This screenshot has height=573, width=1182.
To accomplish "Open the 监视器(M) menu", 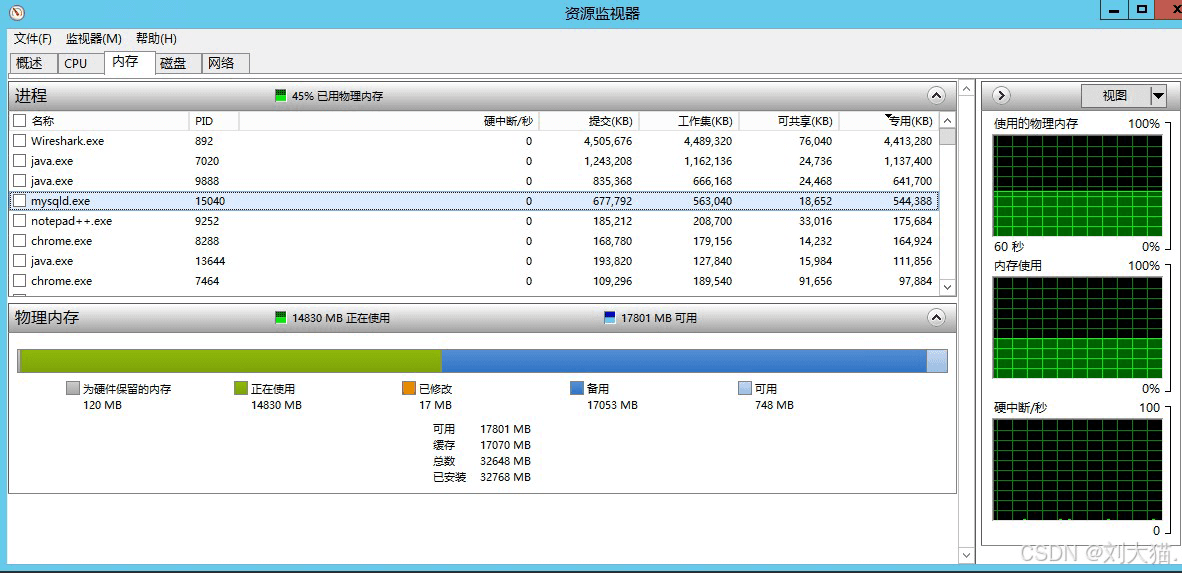I will pos(93,38).
